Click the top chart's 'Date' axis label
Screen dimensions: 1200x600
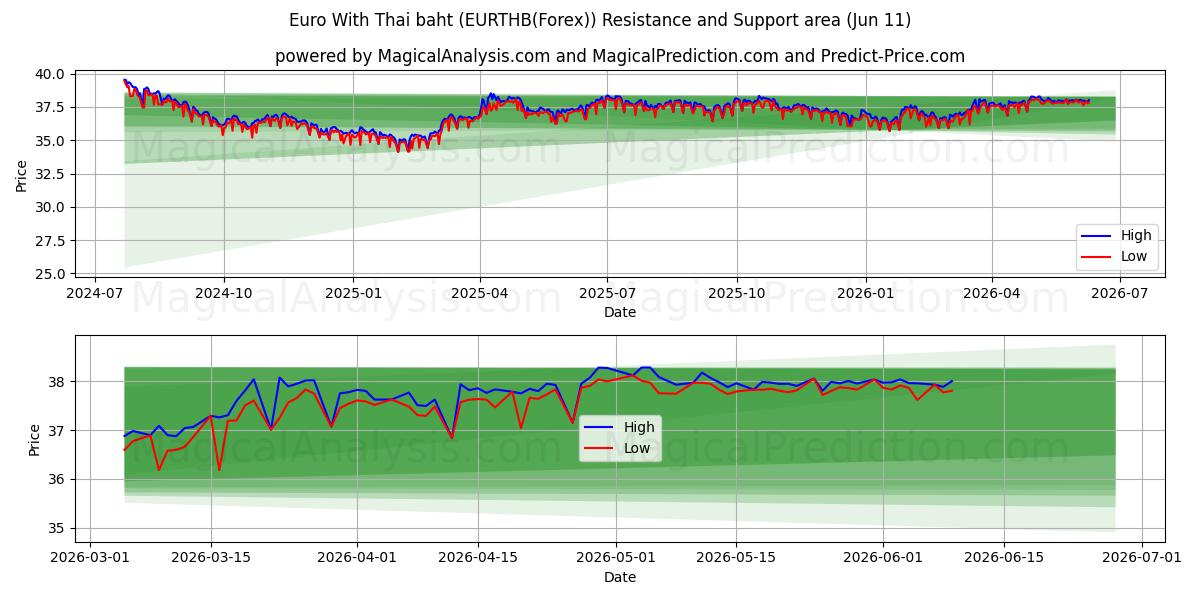click(x=620, y=312)
